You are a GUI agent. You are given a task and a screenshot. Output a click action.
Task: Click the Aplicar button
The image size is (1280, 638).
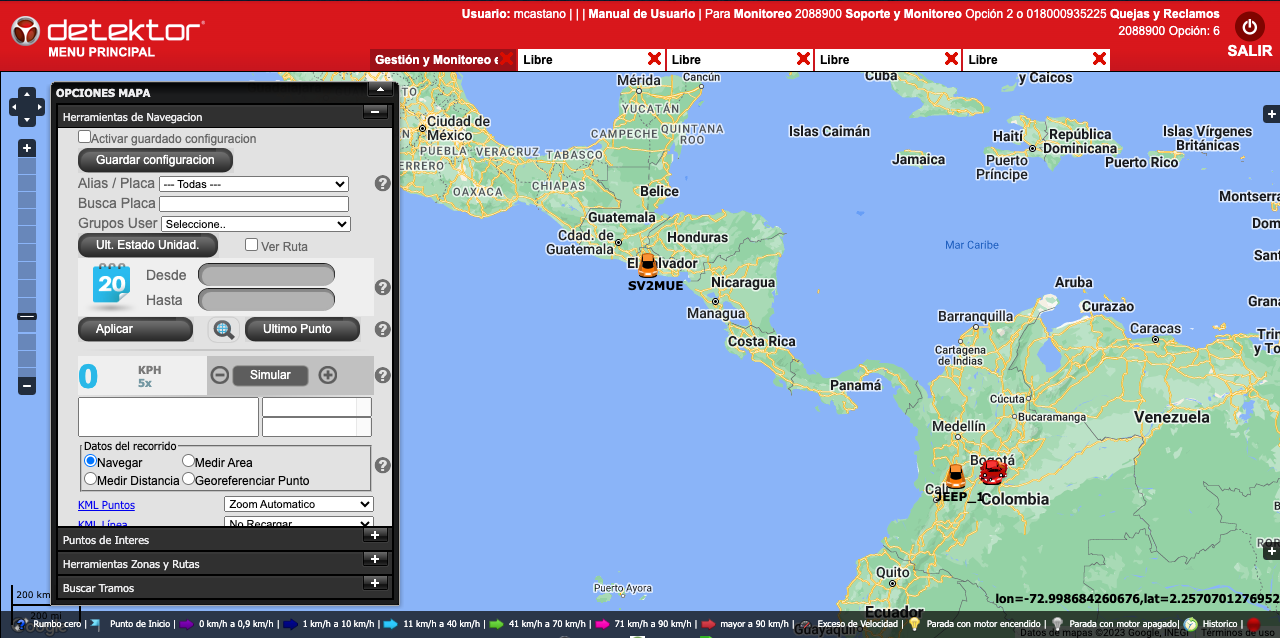pyautogui.click(x=135, y=329)
